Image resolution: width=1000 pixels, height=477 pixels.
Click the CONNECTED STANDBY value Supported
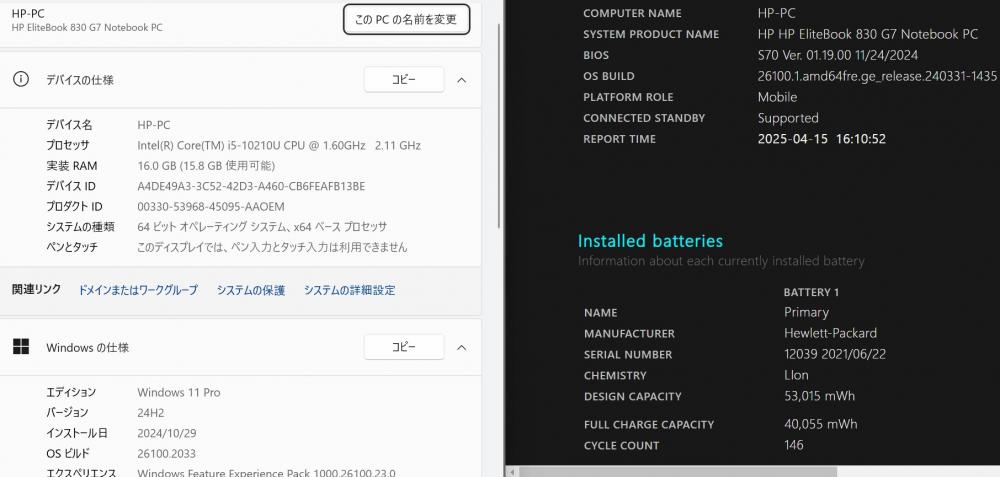788,118
